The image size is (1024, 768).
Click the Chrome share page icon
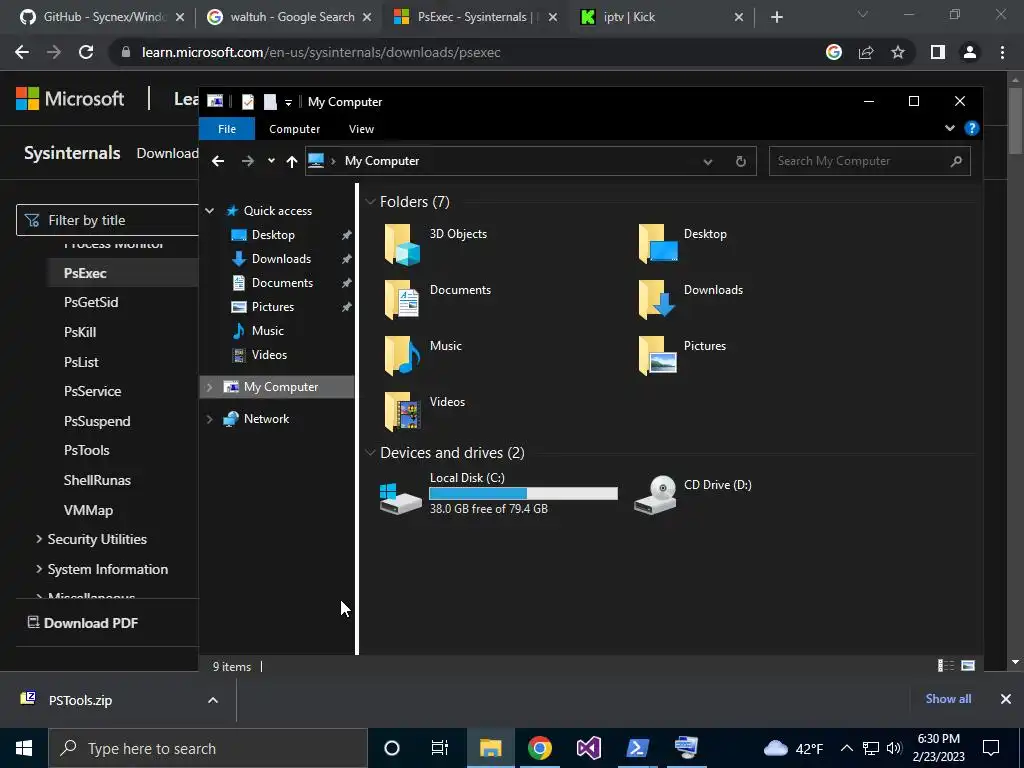click(866, 52)
